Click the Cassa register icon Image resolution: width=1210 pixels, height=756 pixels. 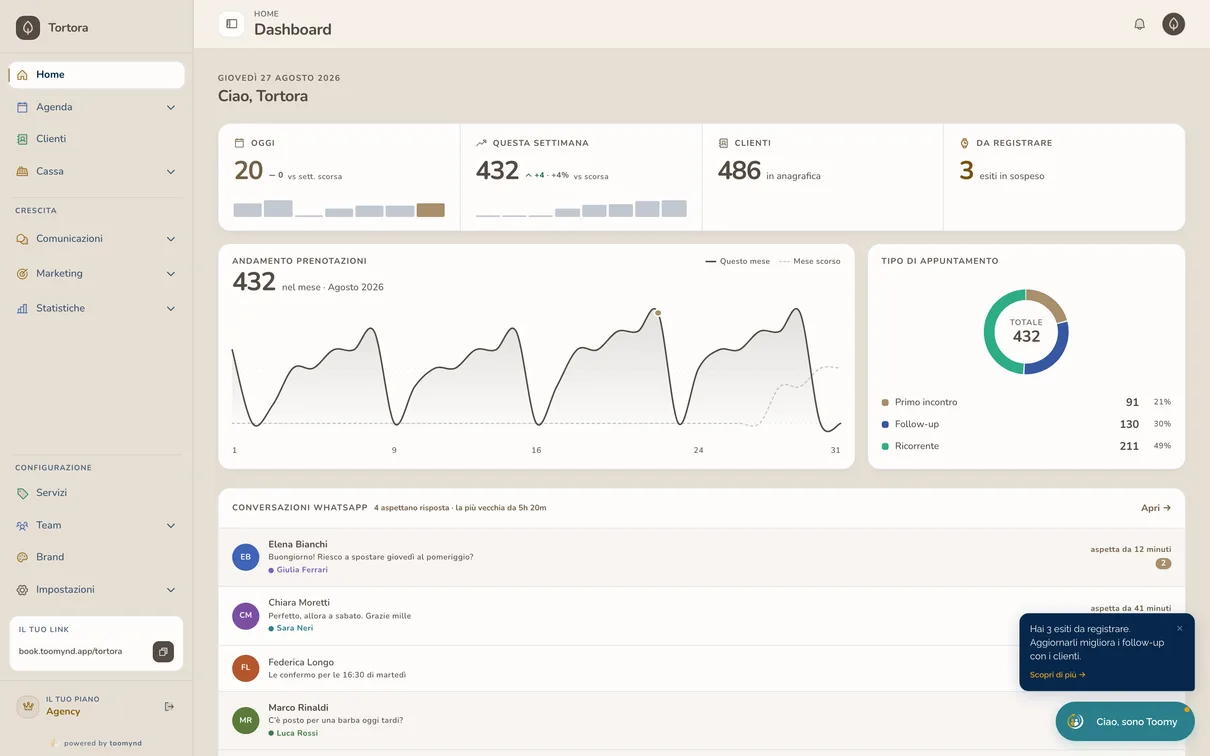click(22, 171)
